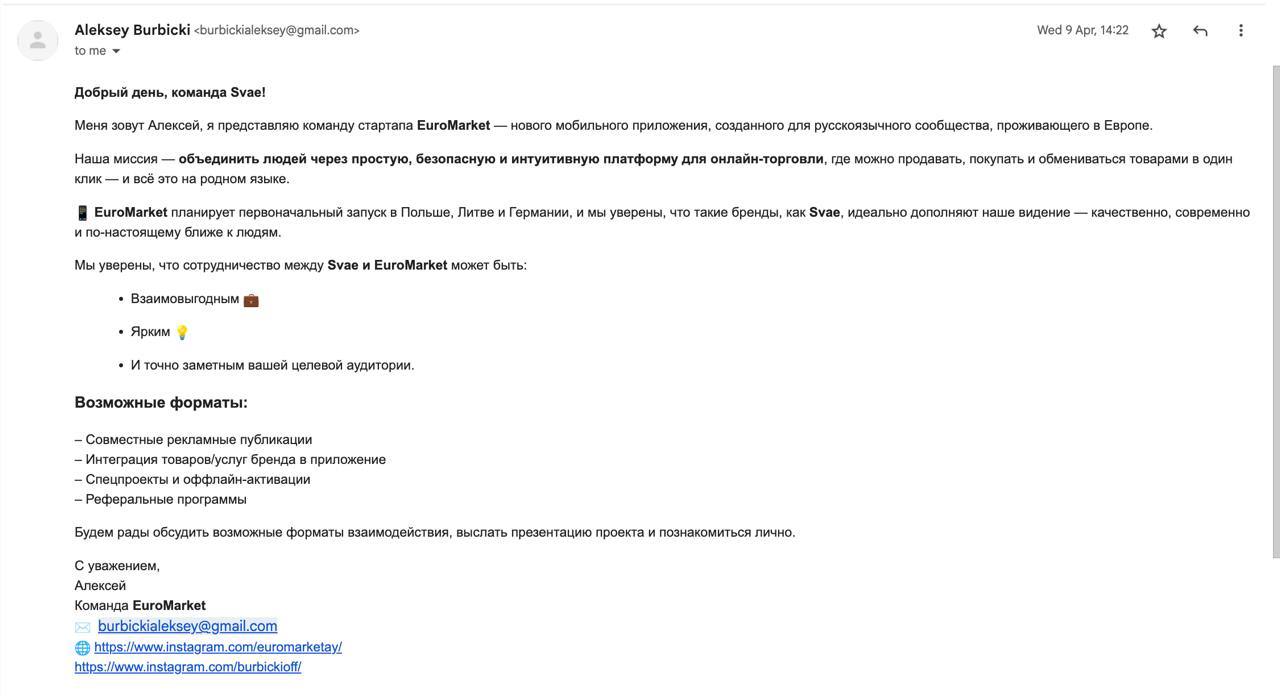
Task: Click the briefcase emoji after Взаимовыгодным
Action: pyautogui.click(x=251, y=300)
